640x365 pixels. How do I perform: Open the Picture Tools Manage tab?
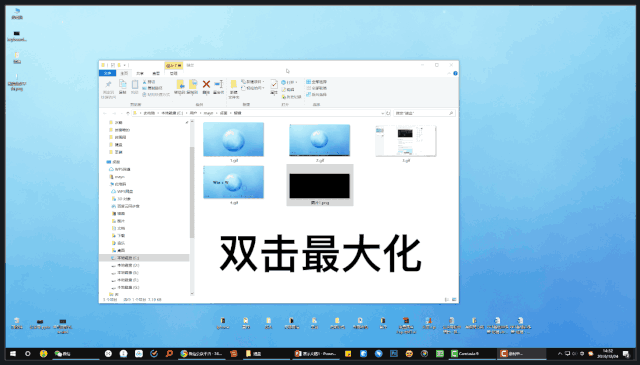click(173, 73)
